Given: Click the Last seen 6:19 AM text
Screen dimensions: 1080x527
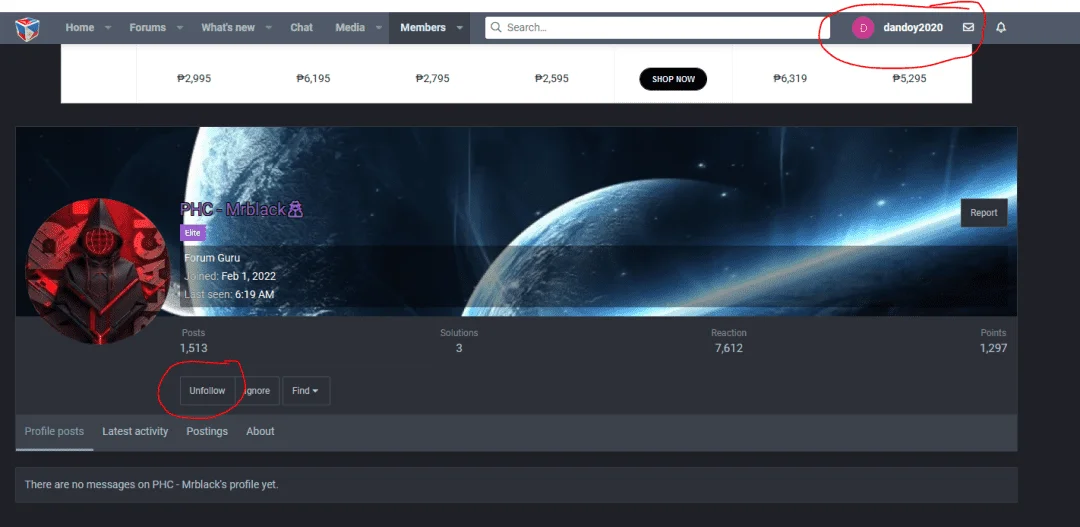Looking at the screenshot, I should click(x=229, y=294).
